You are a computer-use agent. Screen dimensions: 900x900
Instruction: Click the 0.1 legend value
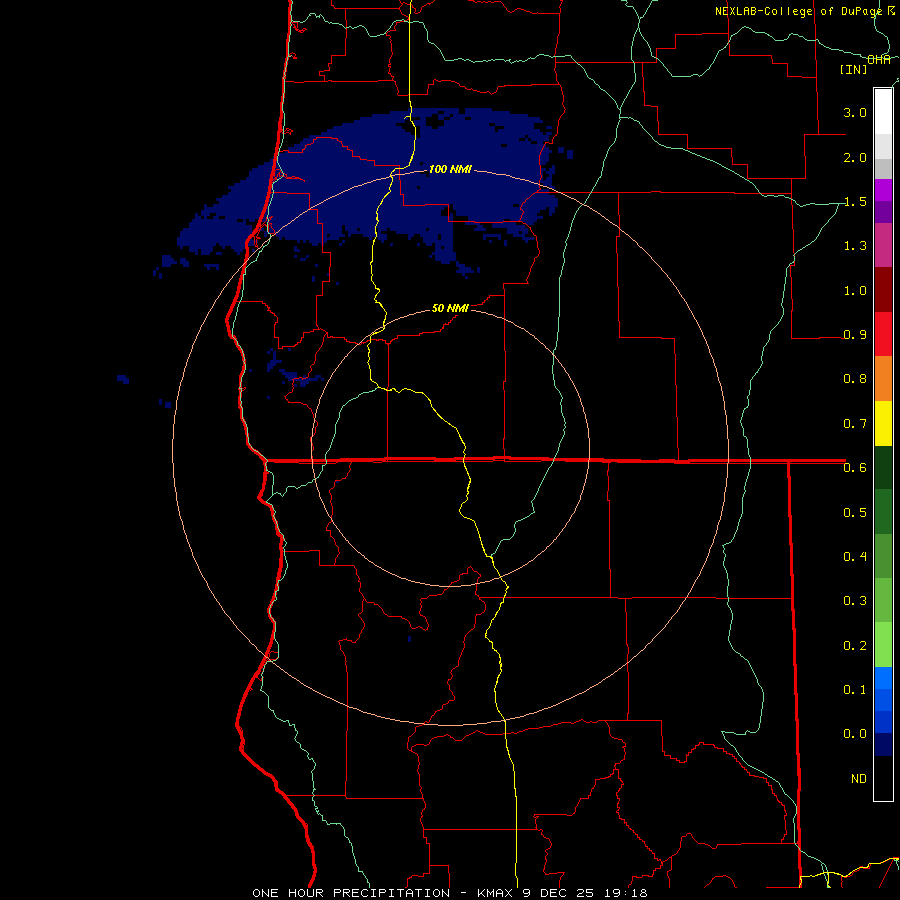click(x=855, y=689)
